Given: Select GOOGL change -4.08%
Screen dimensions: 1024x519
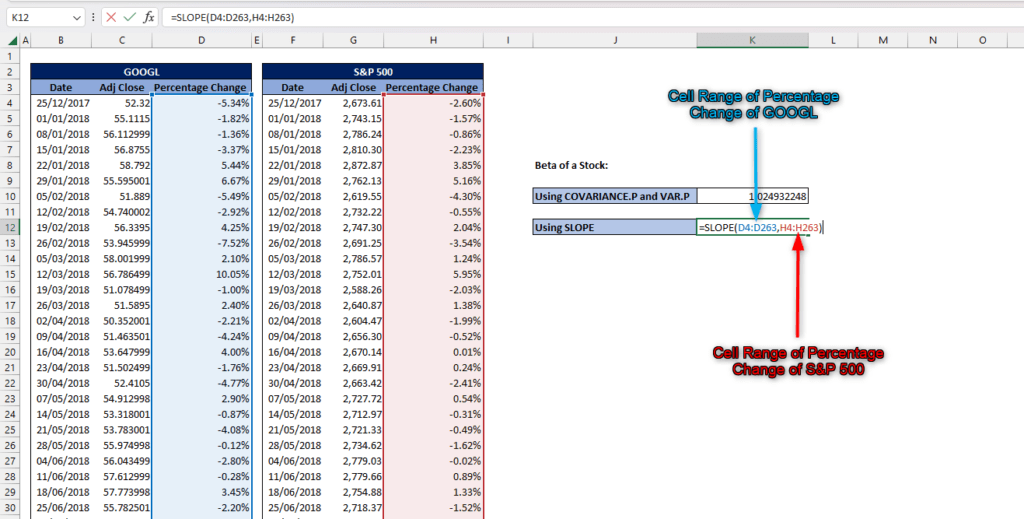Looking at the screenshot, I should point(201,430).
